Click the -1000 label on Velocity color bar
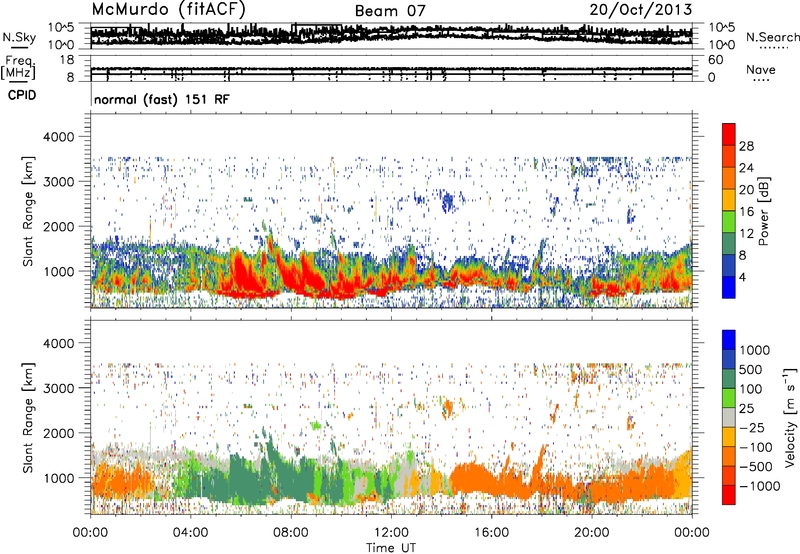800x554 pixels. 759,486
